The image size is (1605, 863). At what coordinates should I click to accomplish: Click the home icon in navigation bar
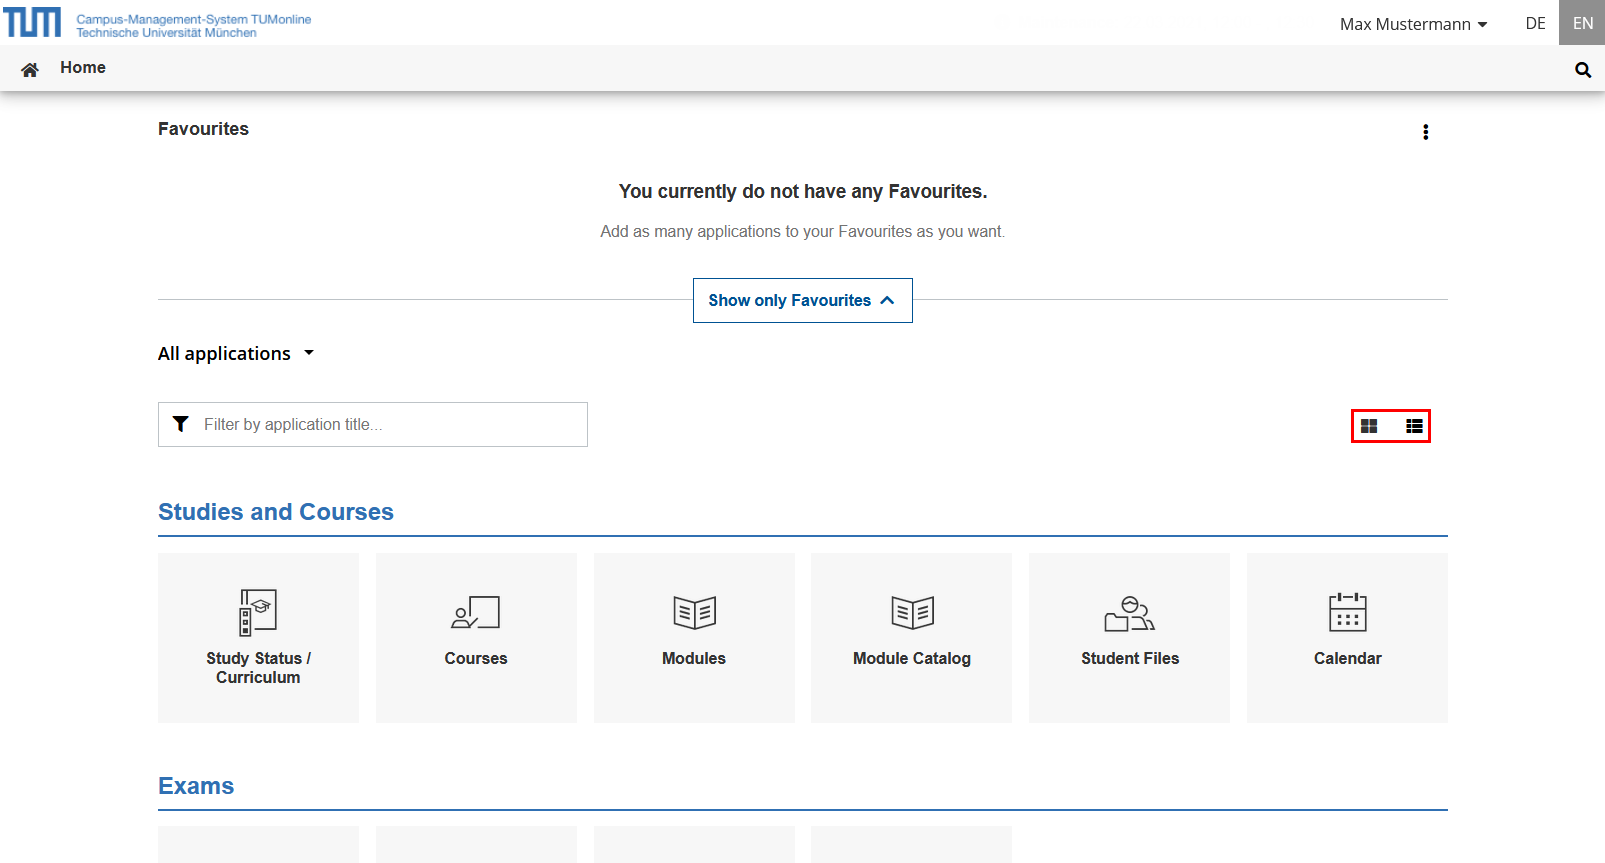click(30, 69)
